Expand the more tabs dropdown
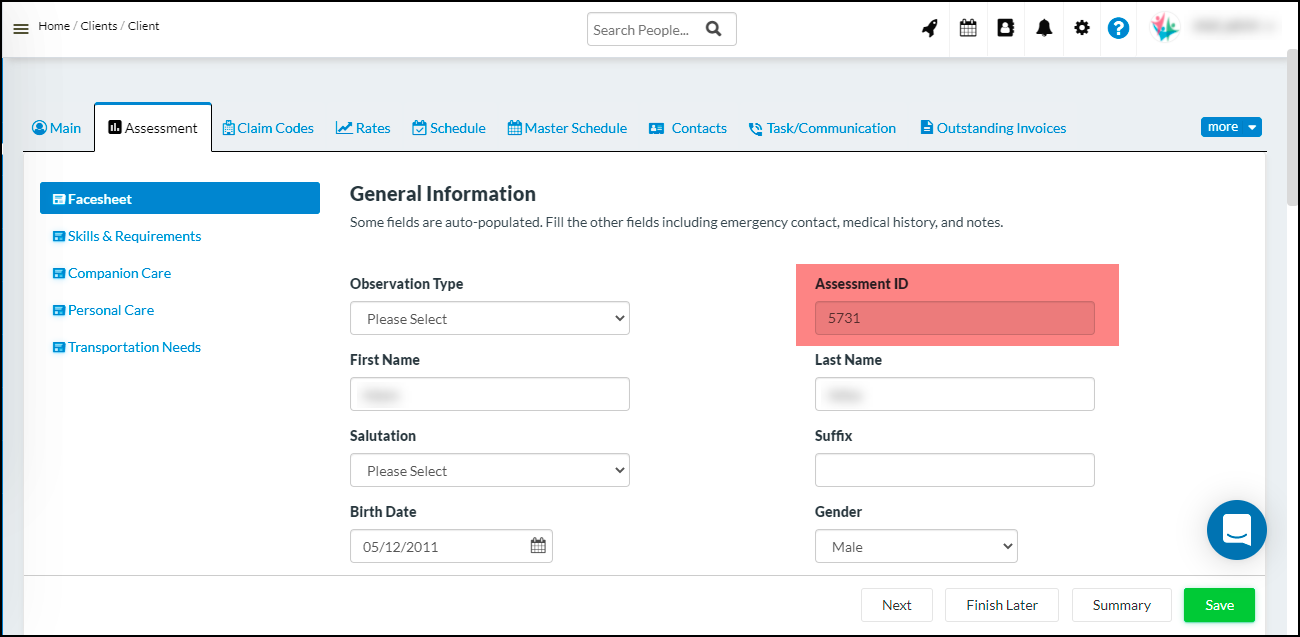1300x637 pixels. 1231,127
